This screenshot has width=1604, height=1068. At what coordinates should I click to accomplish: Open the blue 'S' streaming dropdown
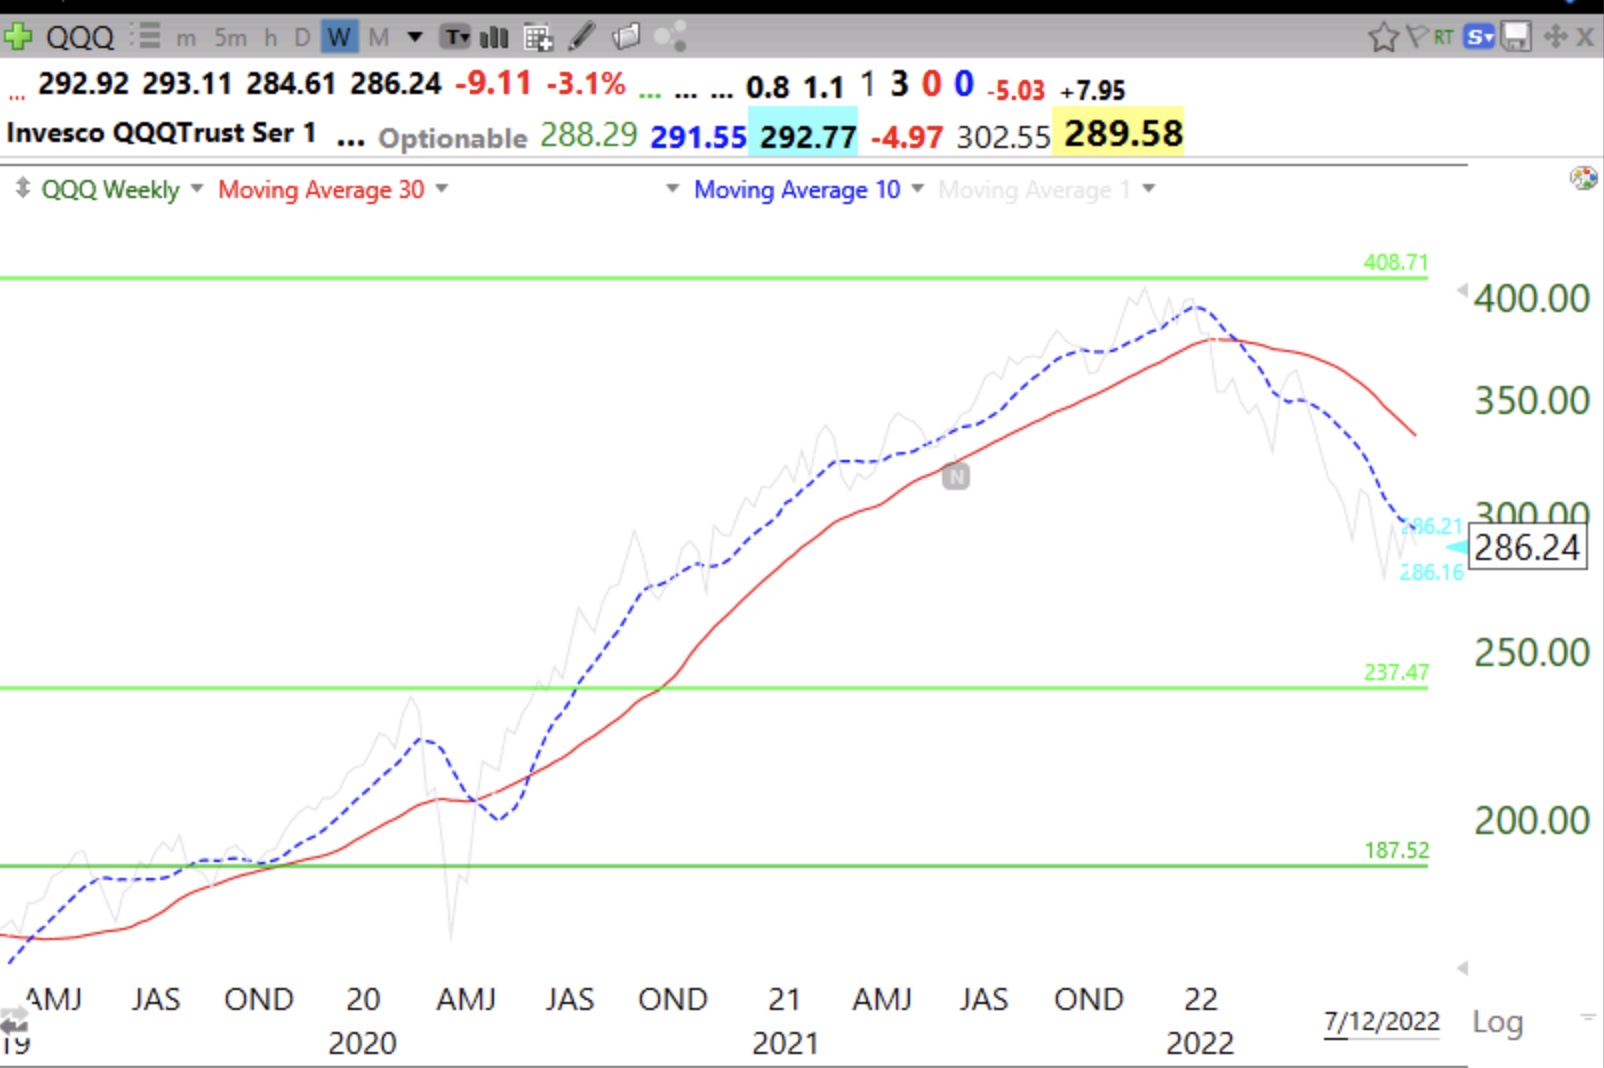[1479, 37]
